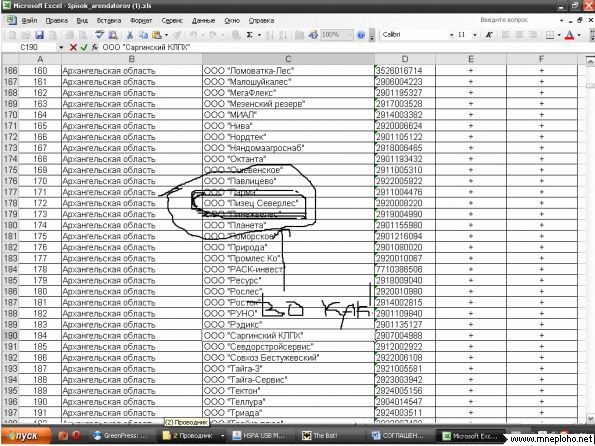Open the 2 Проводник taskbar group
The image size is (595, 446).
point(193,436)
